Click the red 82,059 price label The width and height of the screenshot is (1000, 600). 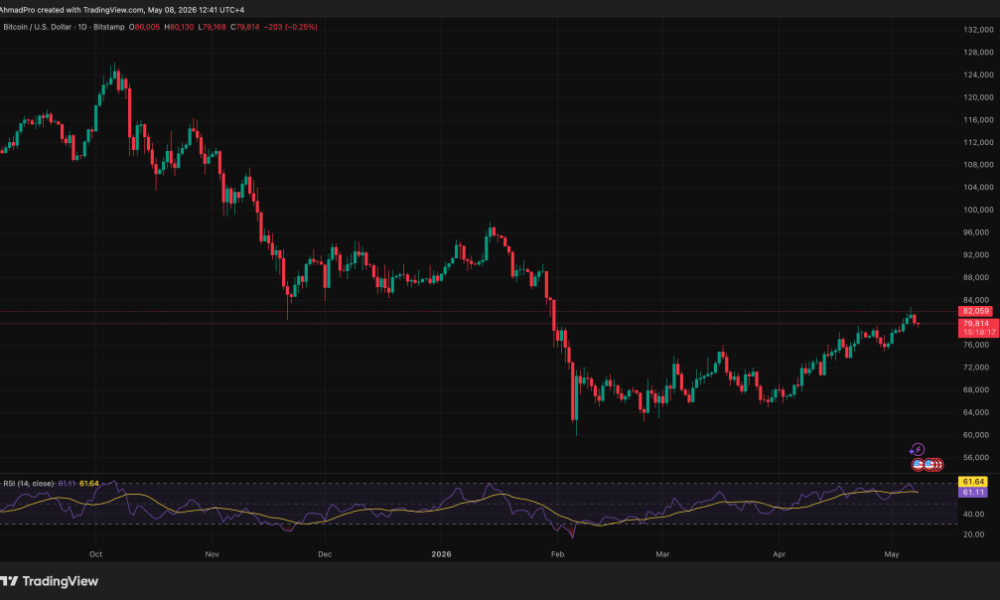[x=975, y=311]
